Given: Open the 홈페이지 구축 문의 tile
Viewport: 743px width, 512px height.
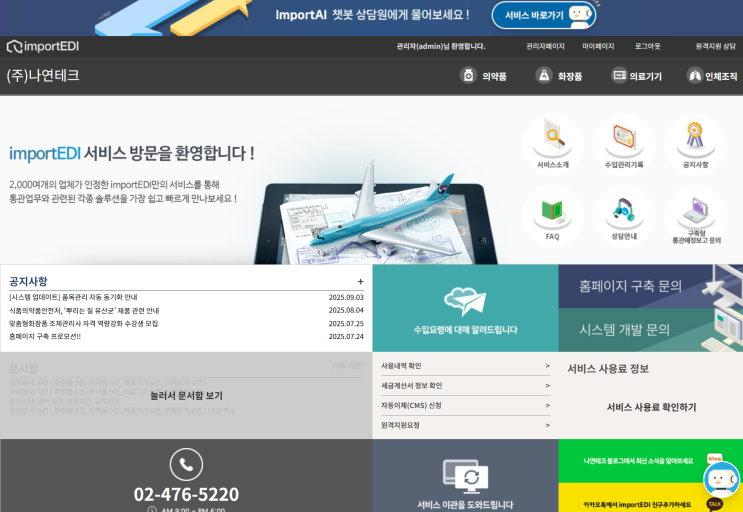Looking at the screenshot, I should [651, 286].
